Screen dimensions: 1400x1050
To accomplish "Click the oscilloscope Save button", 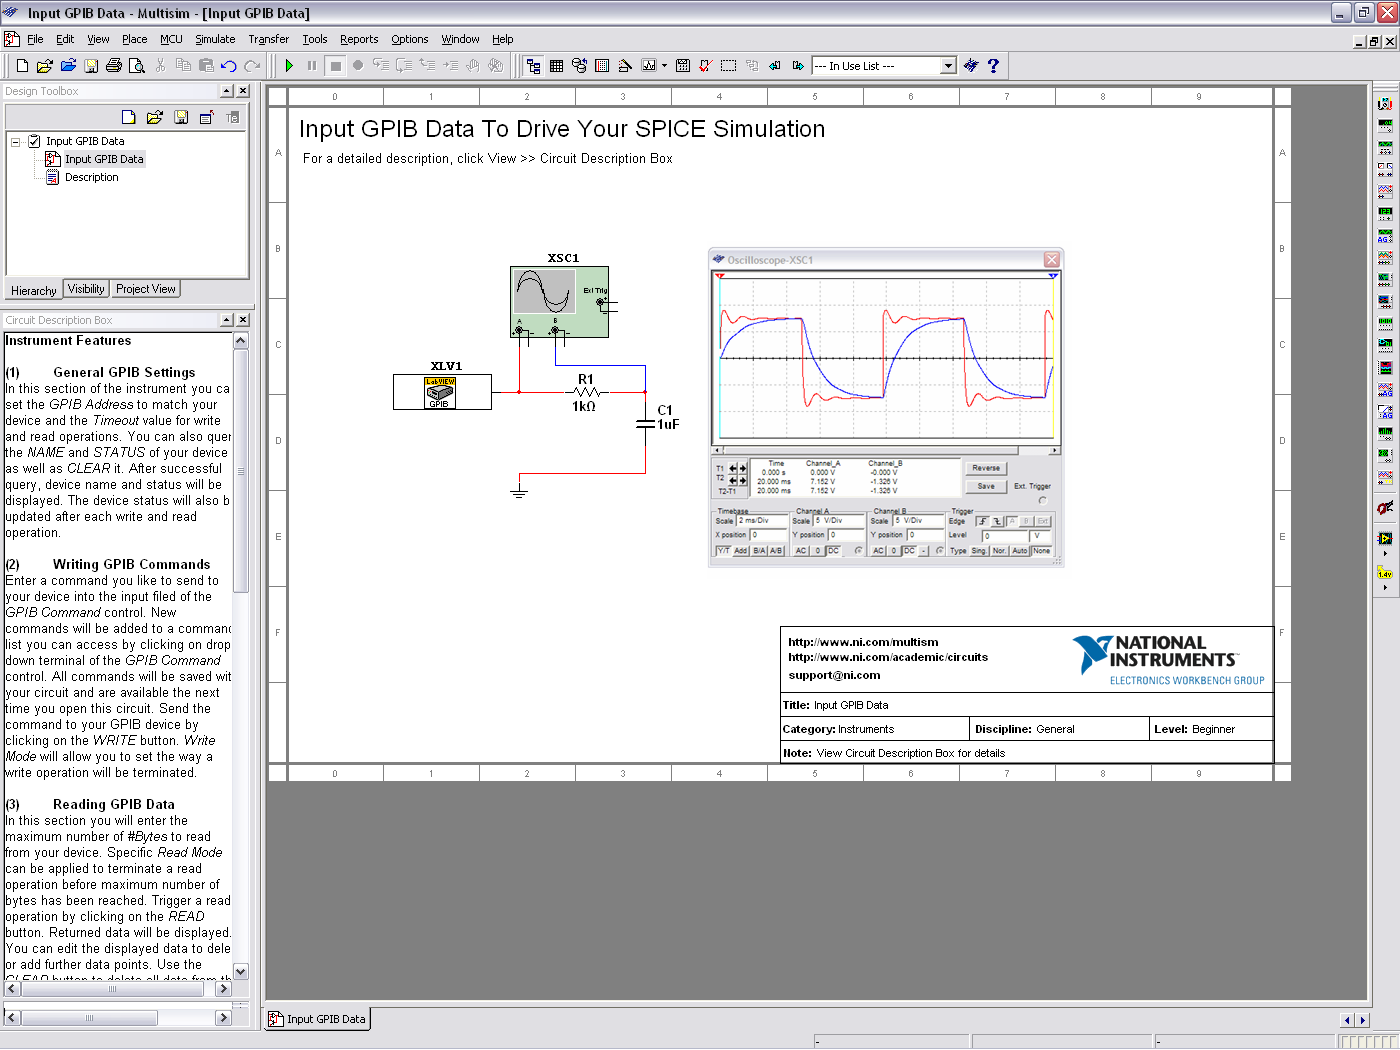I will pyautogui.click(x=986, y=486).
